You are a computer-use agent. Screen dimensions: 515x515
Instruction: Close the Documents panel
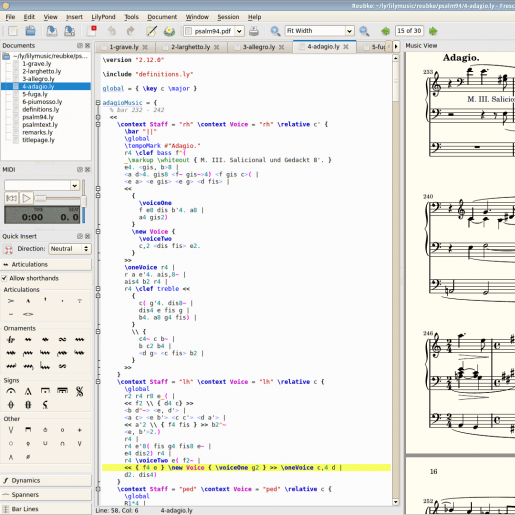point(87,45)
